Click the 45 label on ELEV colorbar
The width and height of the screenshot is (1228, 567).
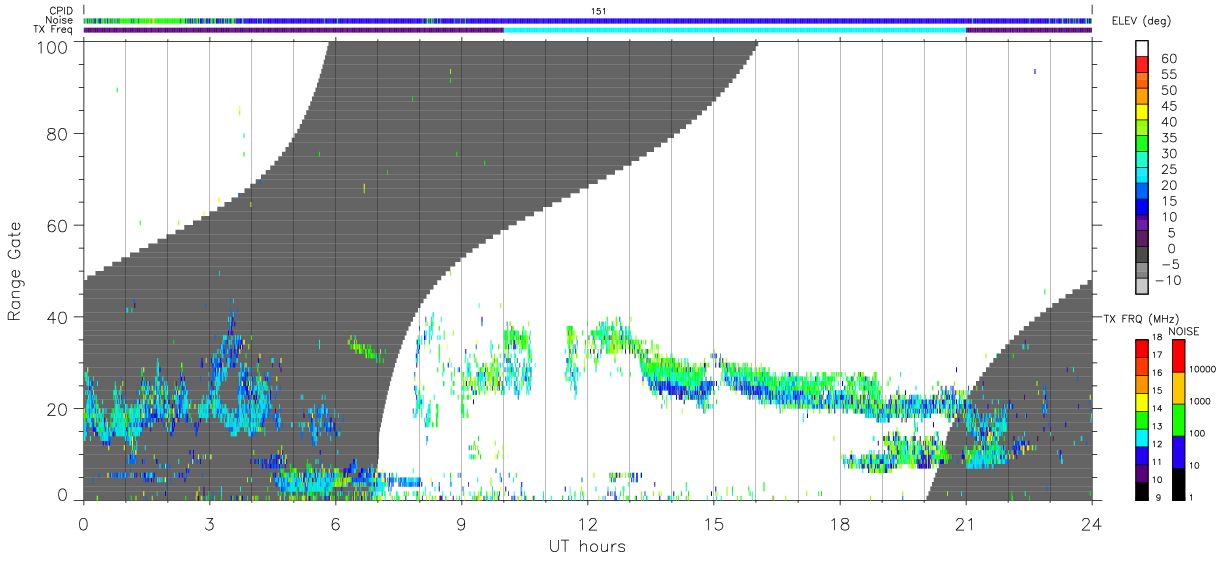coord(1168,107)
